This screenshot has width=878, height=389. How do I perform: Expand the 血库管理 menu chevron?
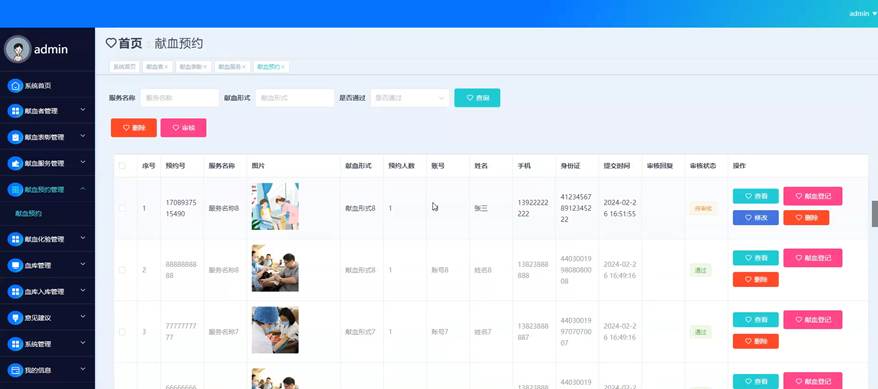coord(83,264)
